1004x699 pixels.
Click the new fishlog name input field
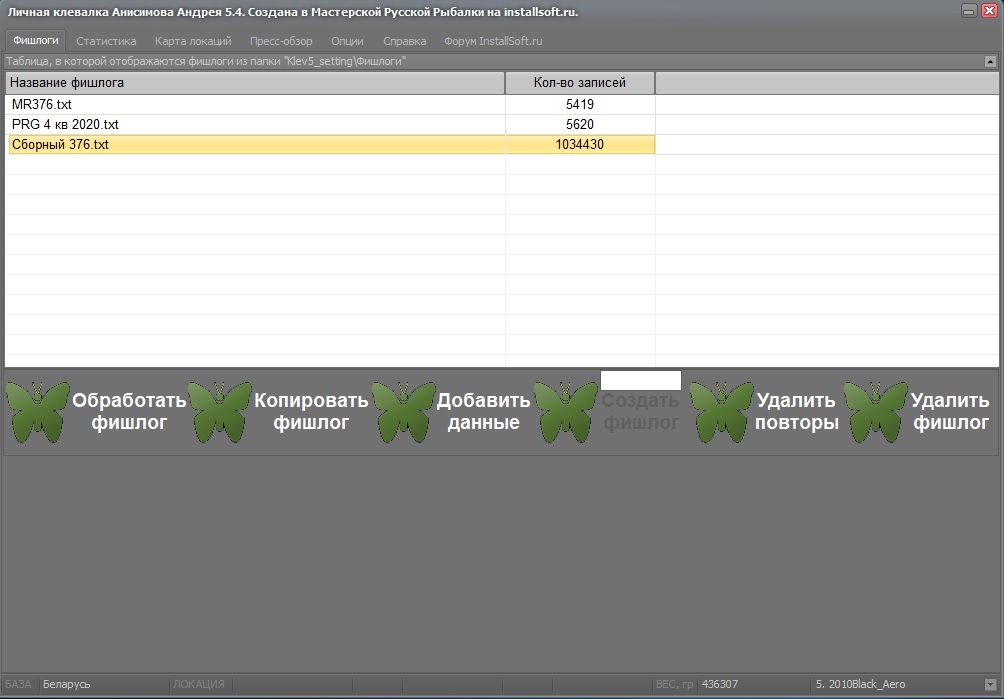(x=640, y=380)
